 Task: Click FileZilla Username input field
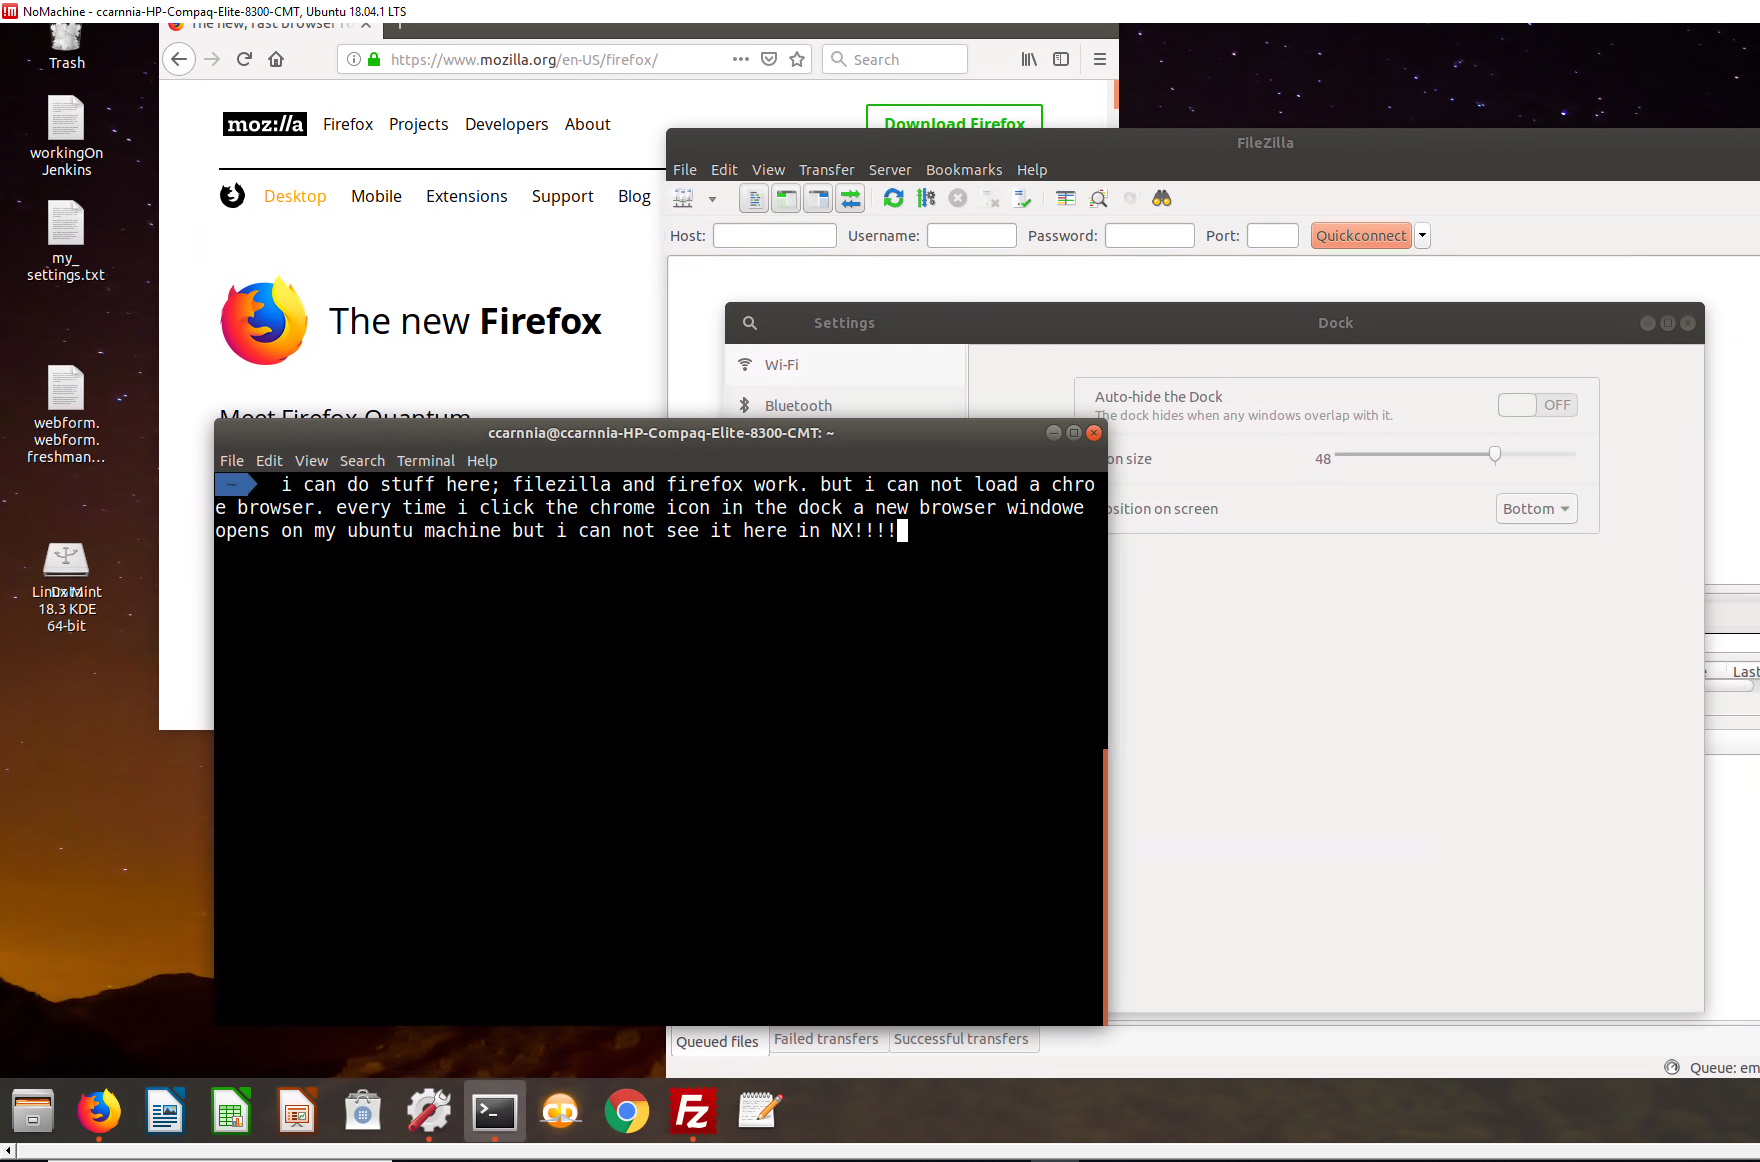pos(972,236)
